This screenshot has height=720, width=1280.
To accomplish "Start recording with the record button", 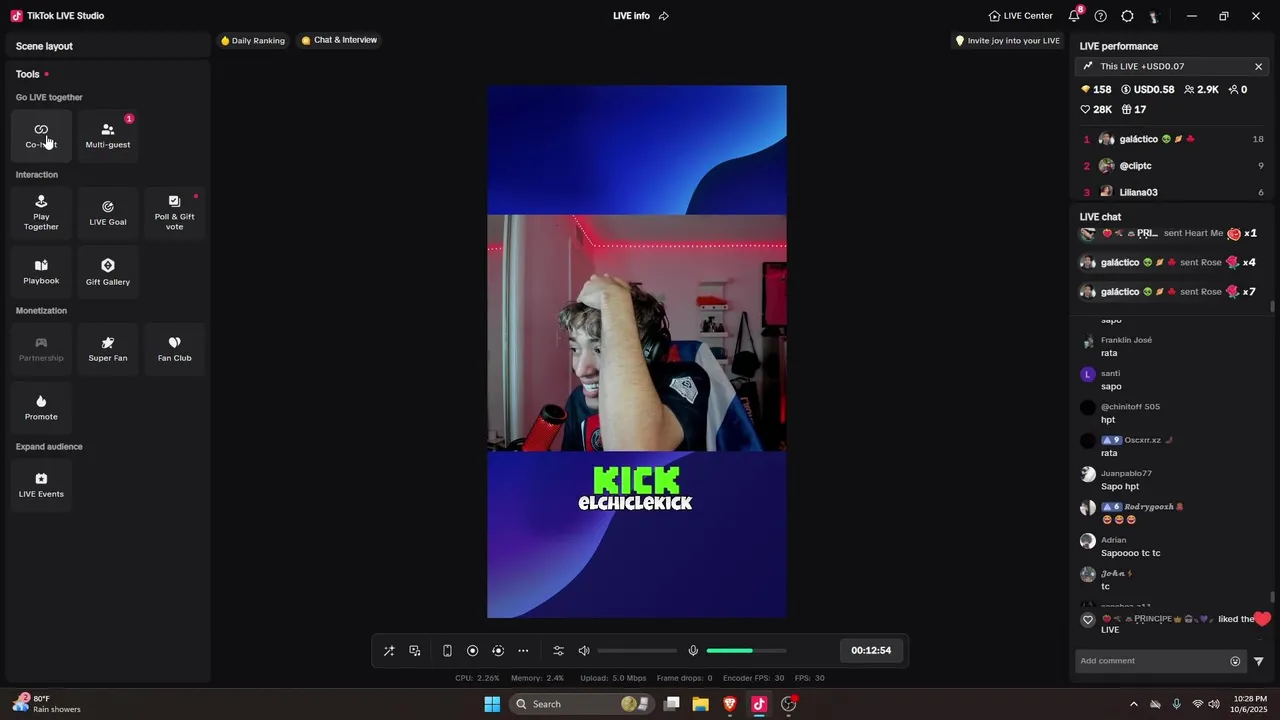I will (473, 651).
